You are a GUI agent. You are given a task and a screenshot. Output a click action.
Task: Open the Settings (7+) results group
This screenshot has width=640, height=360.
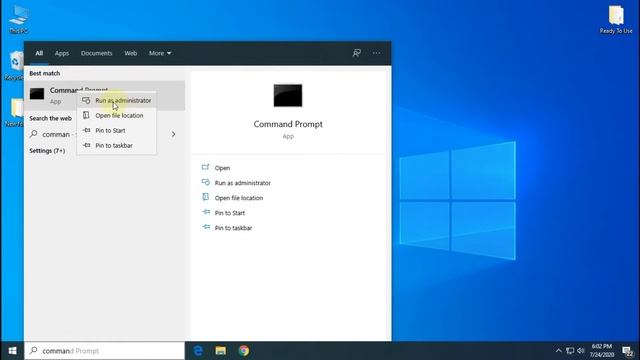[47, 151]
